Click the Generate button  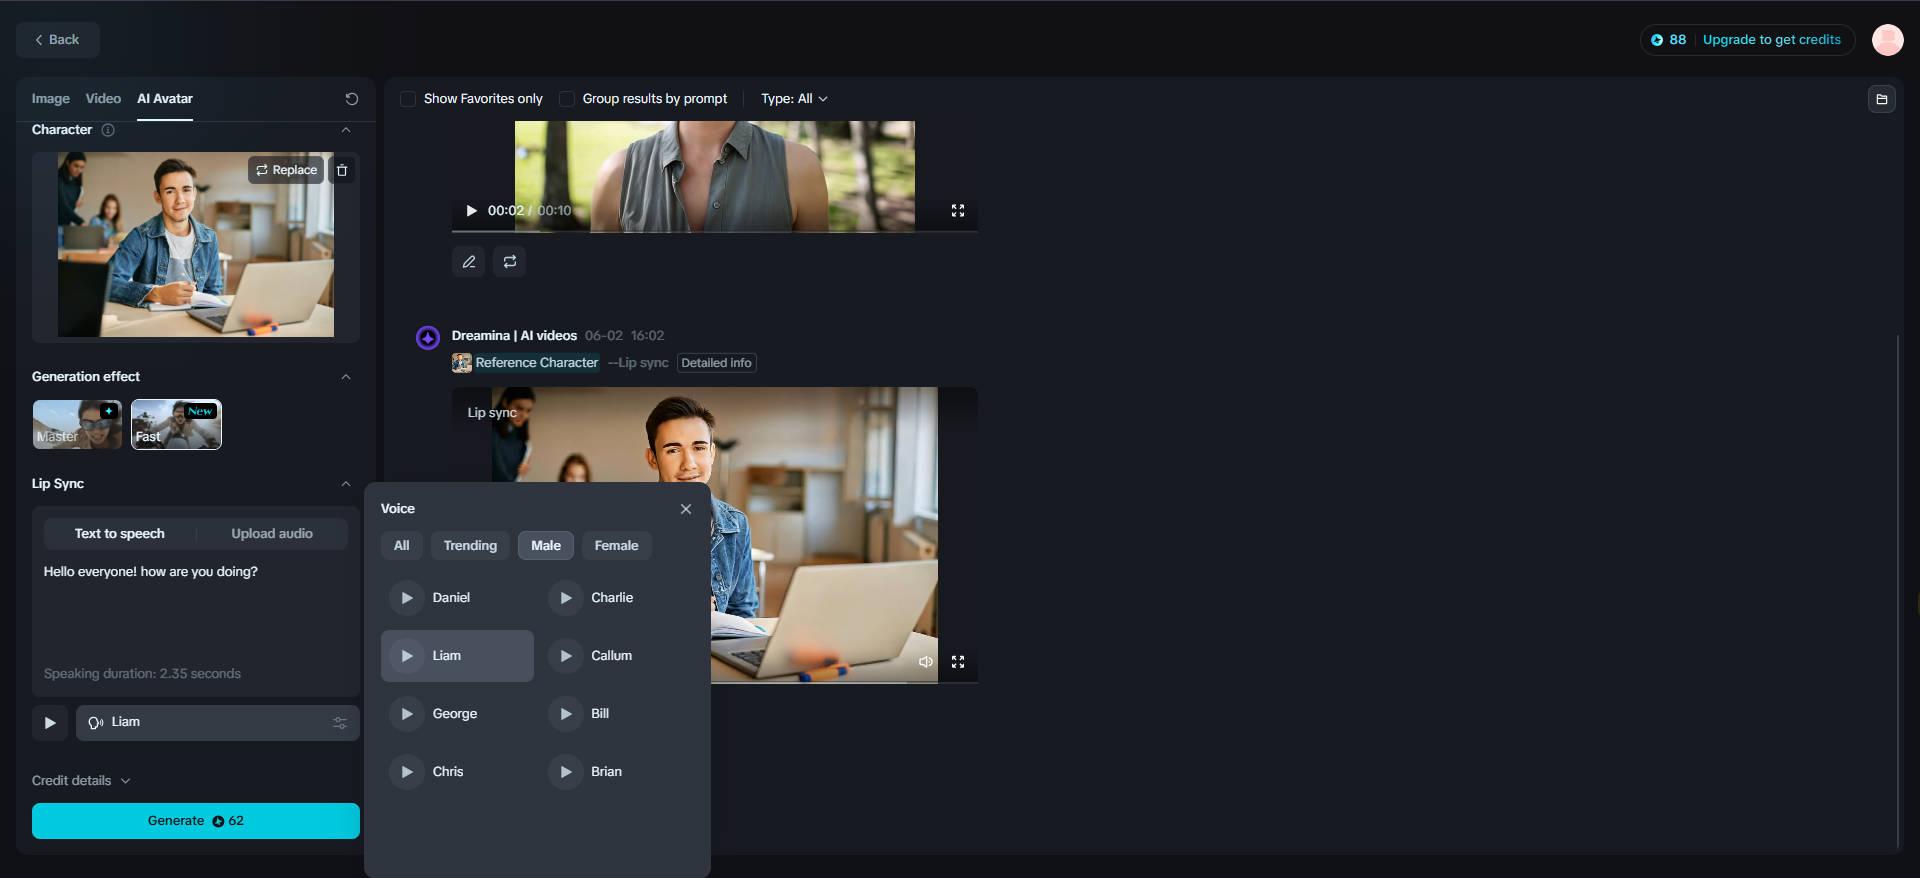[196, 821]
